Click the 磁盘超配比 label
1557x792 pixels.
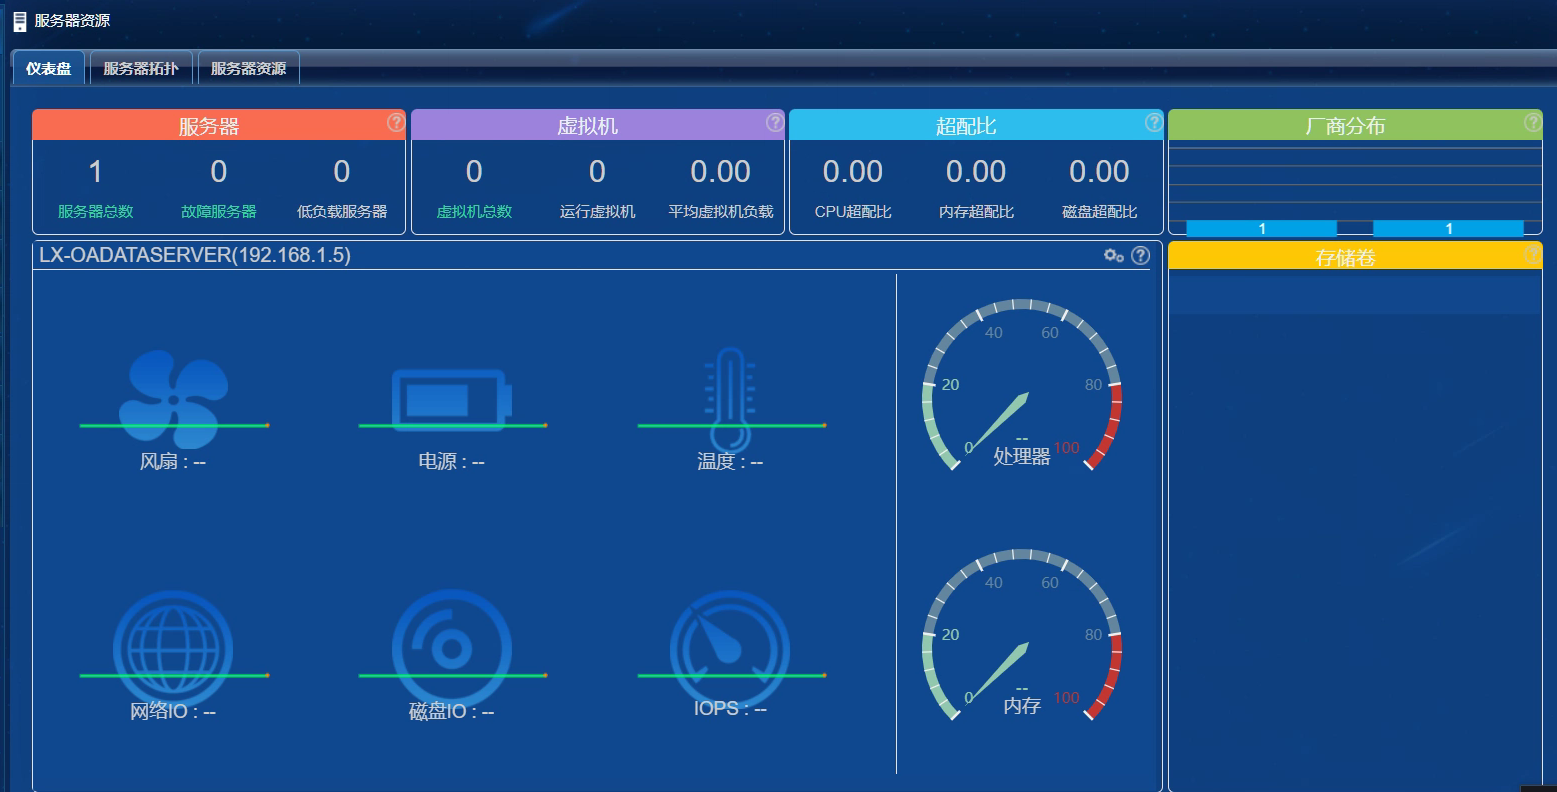1099,212
